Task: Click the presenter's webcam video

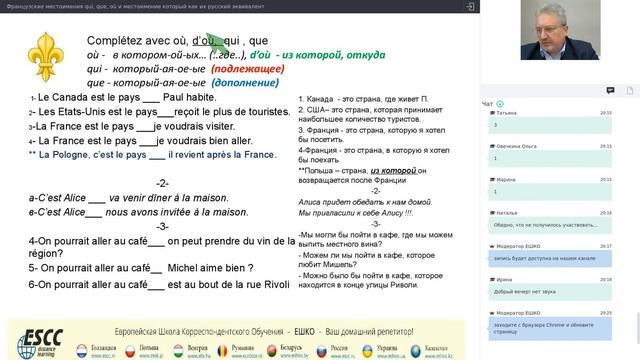Action: [560, 30]
